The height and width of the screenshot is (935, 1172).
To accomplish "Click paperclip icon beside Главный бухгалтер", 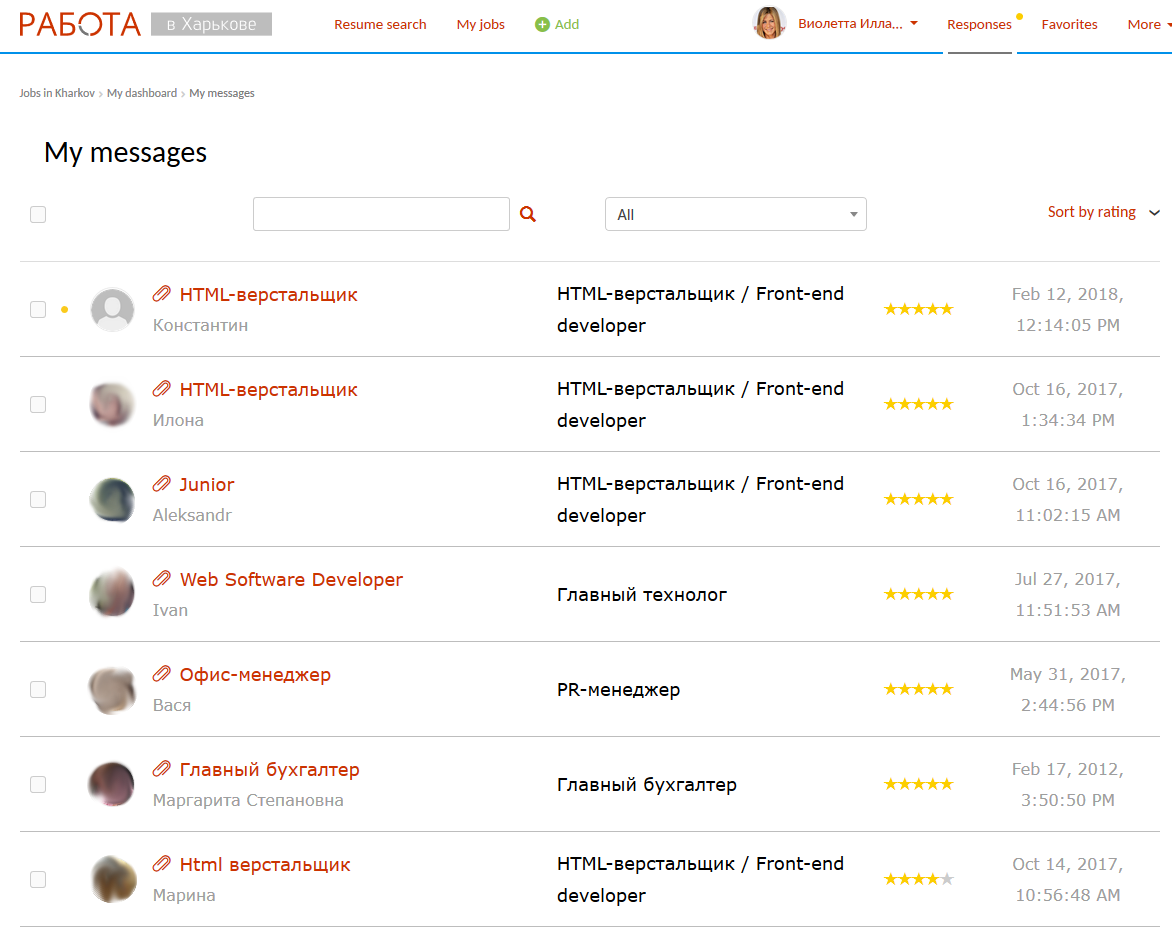I will pyautogui.click(x=162, y=769).
